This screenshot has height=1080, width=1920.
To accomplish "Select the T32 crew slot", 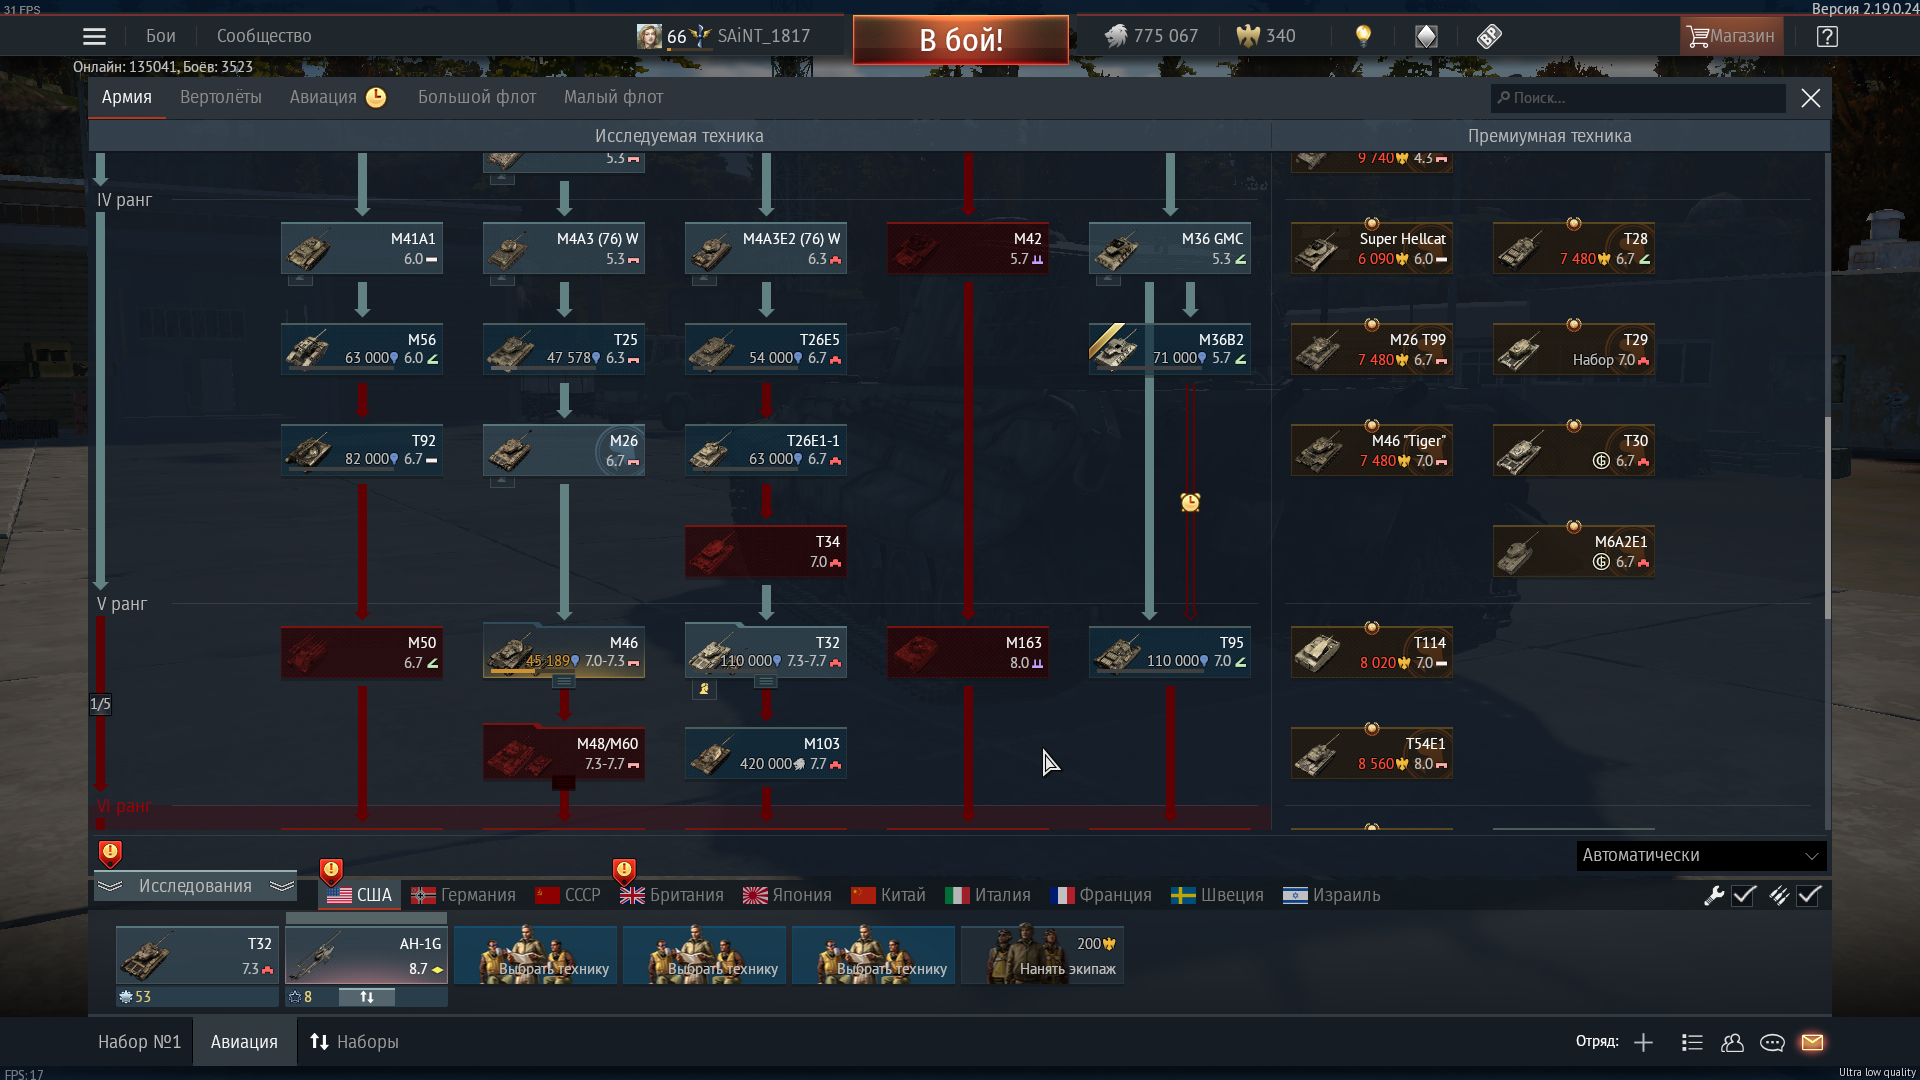I will pyautogui.click(x=197, y=956).
